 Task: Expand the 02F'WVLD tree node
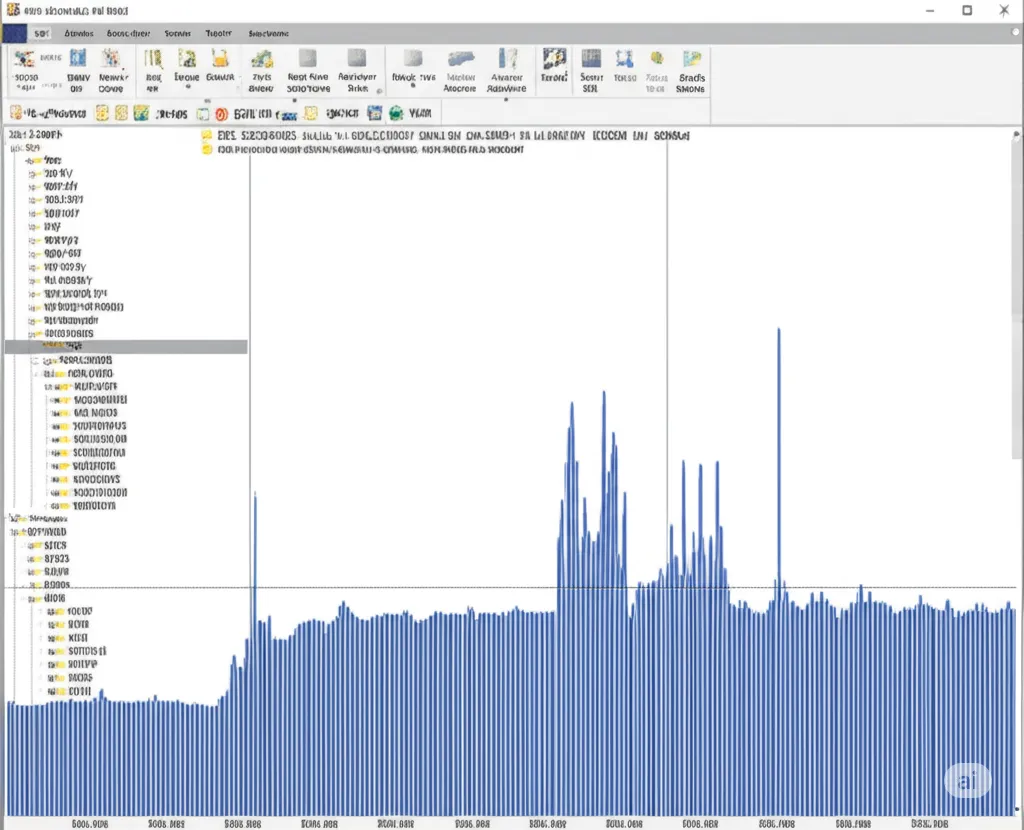click(13, 532)
